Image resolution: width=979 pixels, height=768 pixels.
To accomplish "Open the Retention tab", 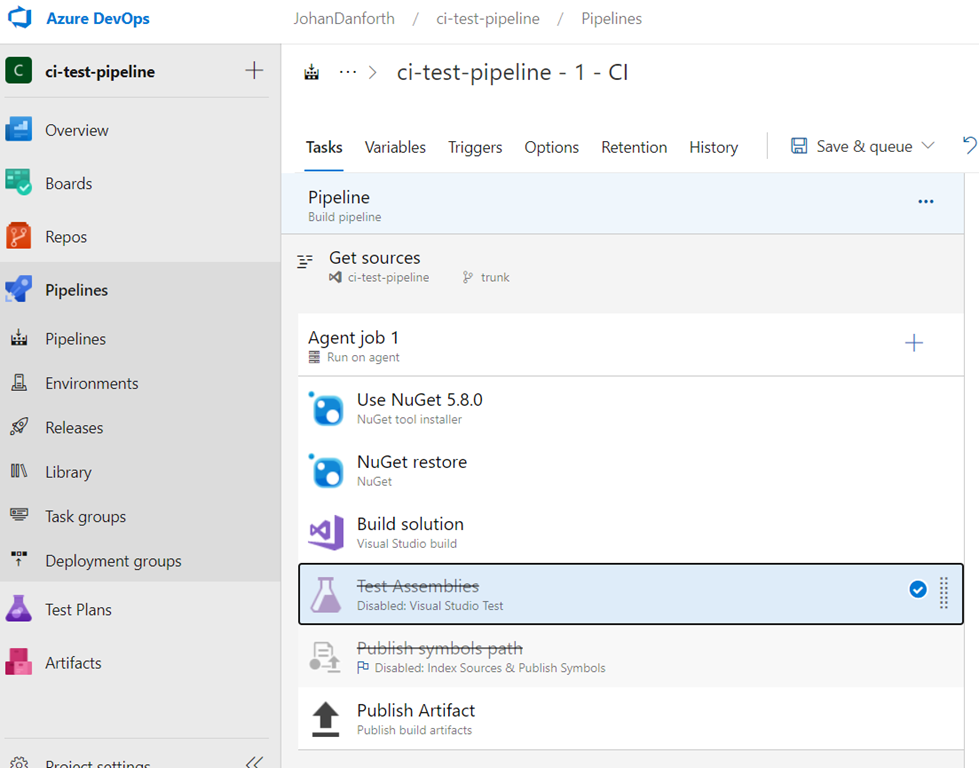I will pos(634,147).
